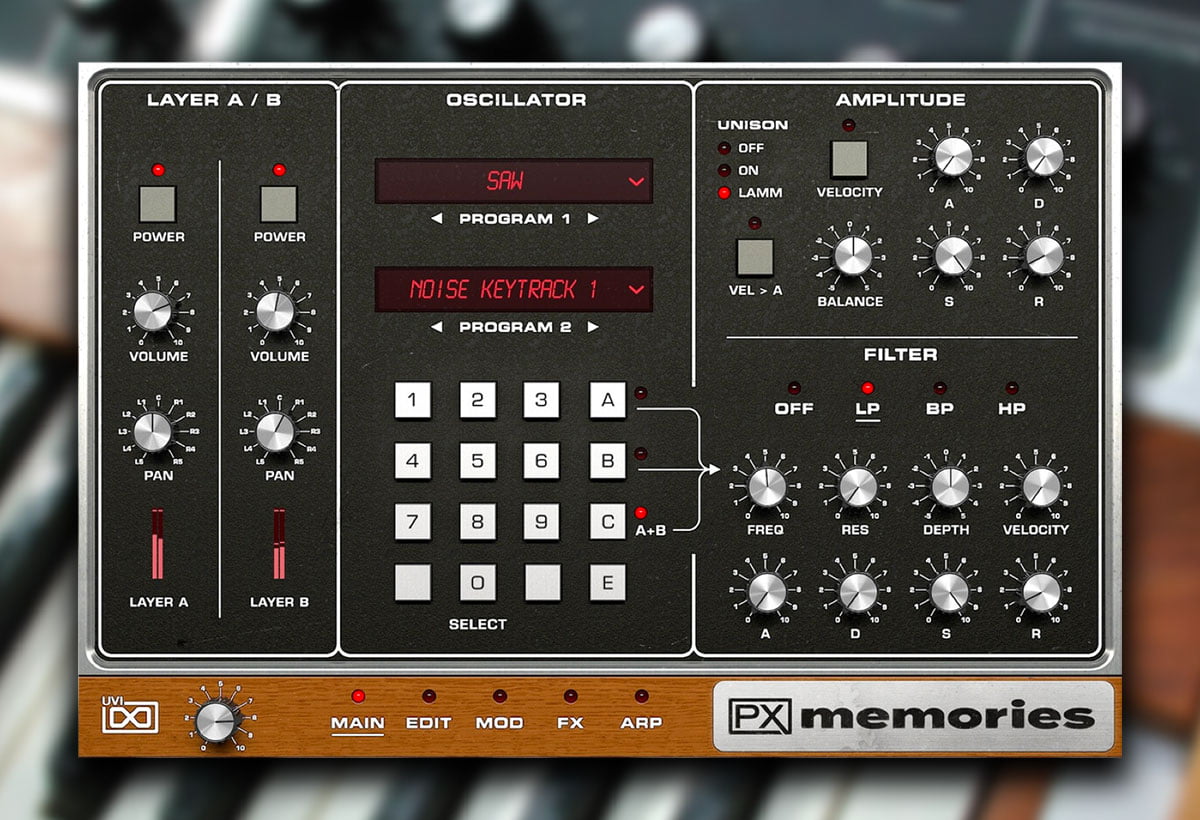Go to previous Program 1 waveform
The image size is (1200, 820).
click(x=436, y=219)
